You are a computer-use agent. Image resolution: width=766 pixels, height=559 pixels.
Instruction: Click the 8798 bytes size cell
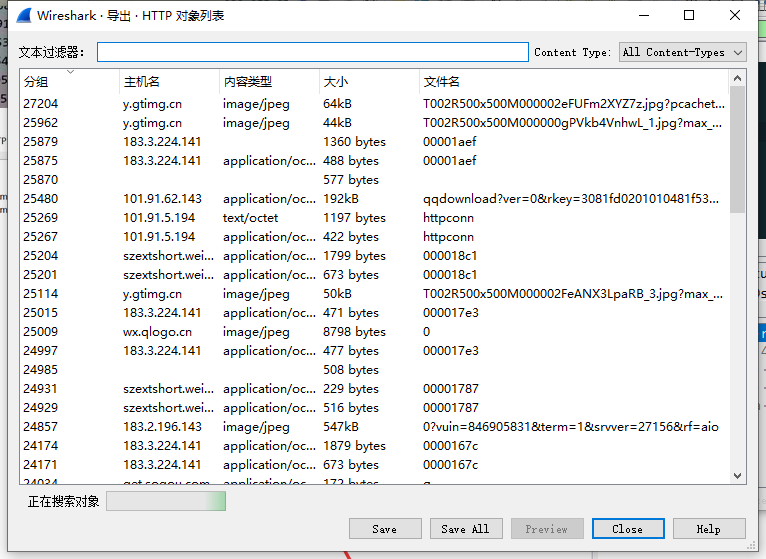pos(354,332)
